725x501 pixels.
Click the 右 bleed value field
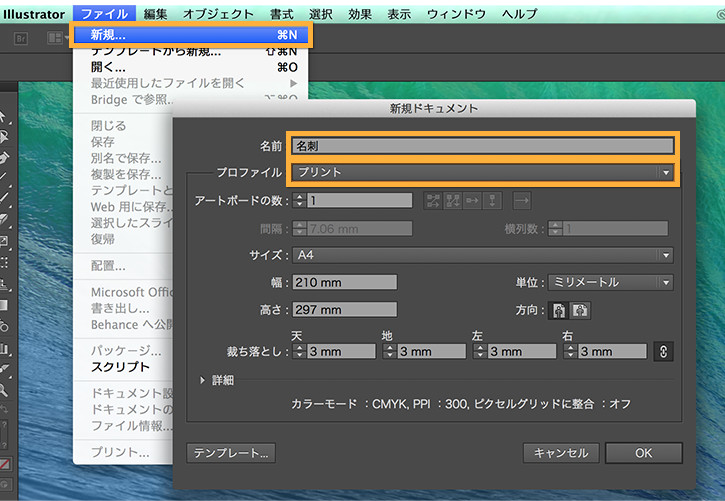coord(613,352)
